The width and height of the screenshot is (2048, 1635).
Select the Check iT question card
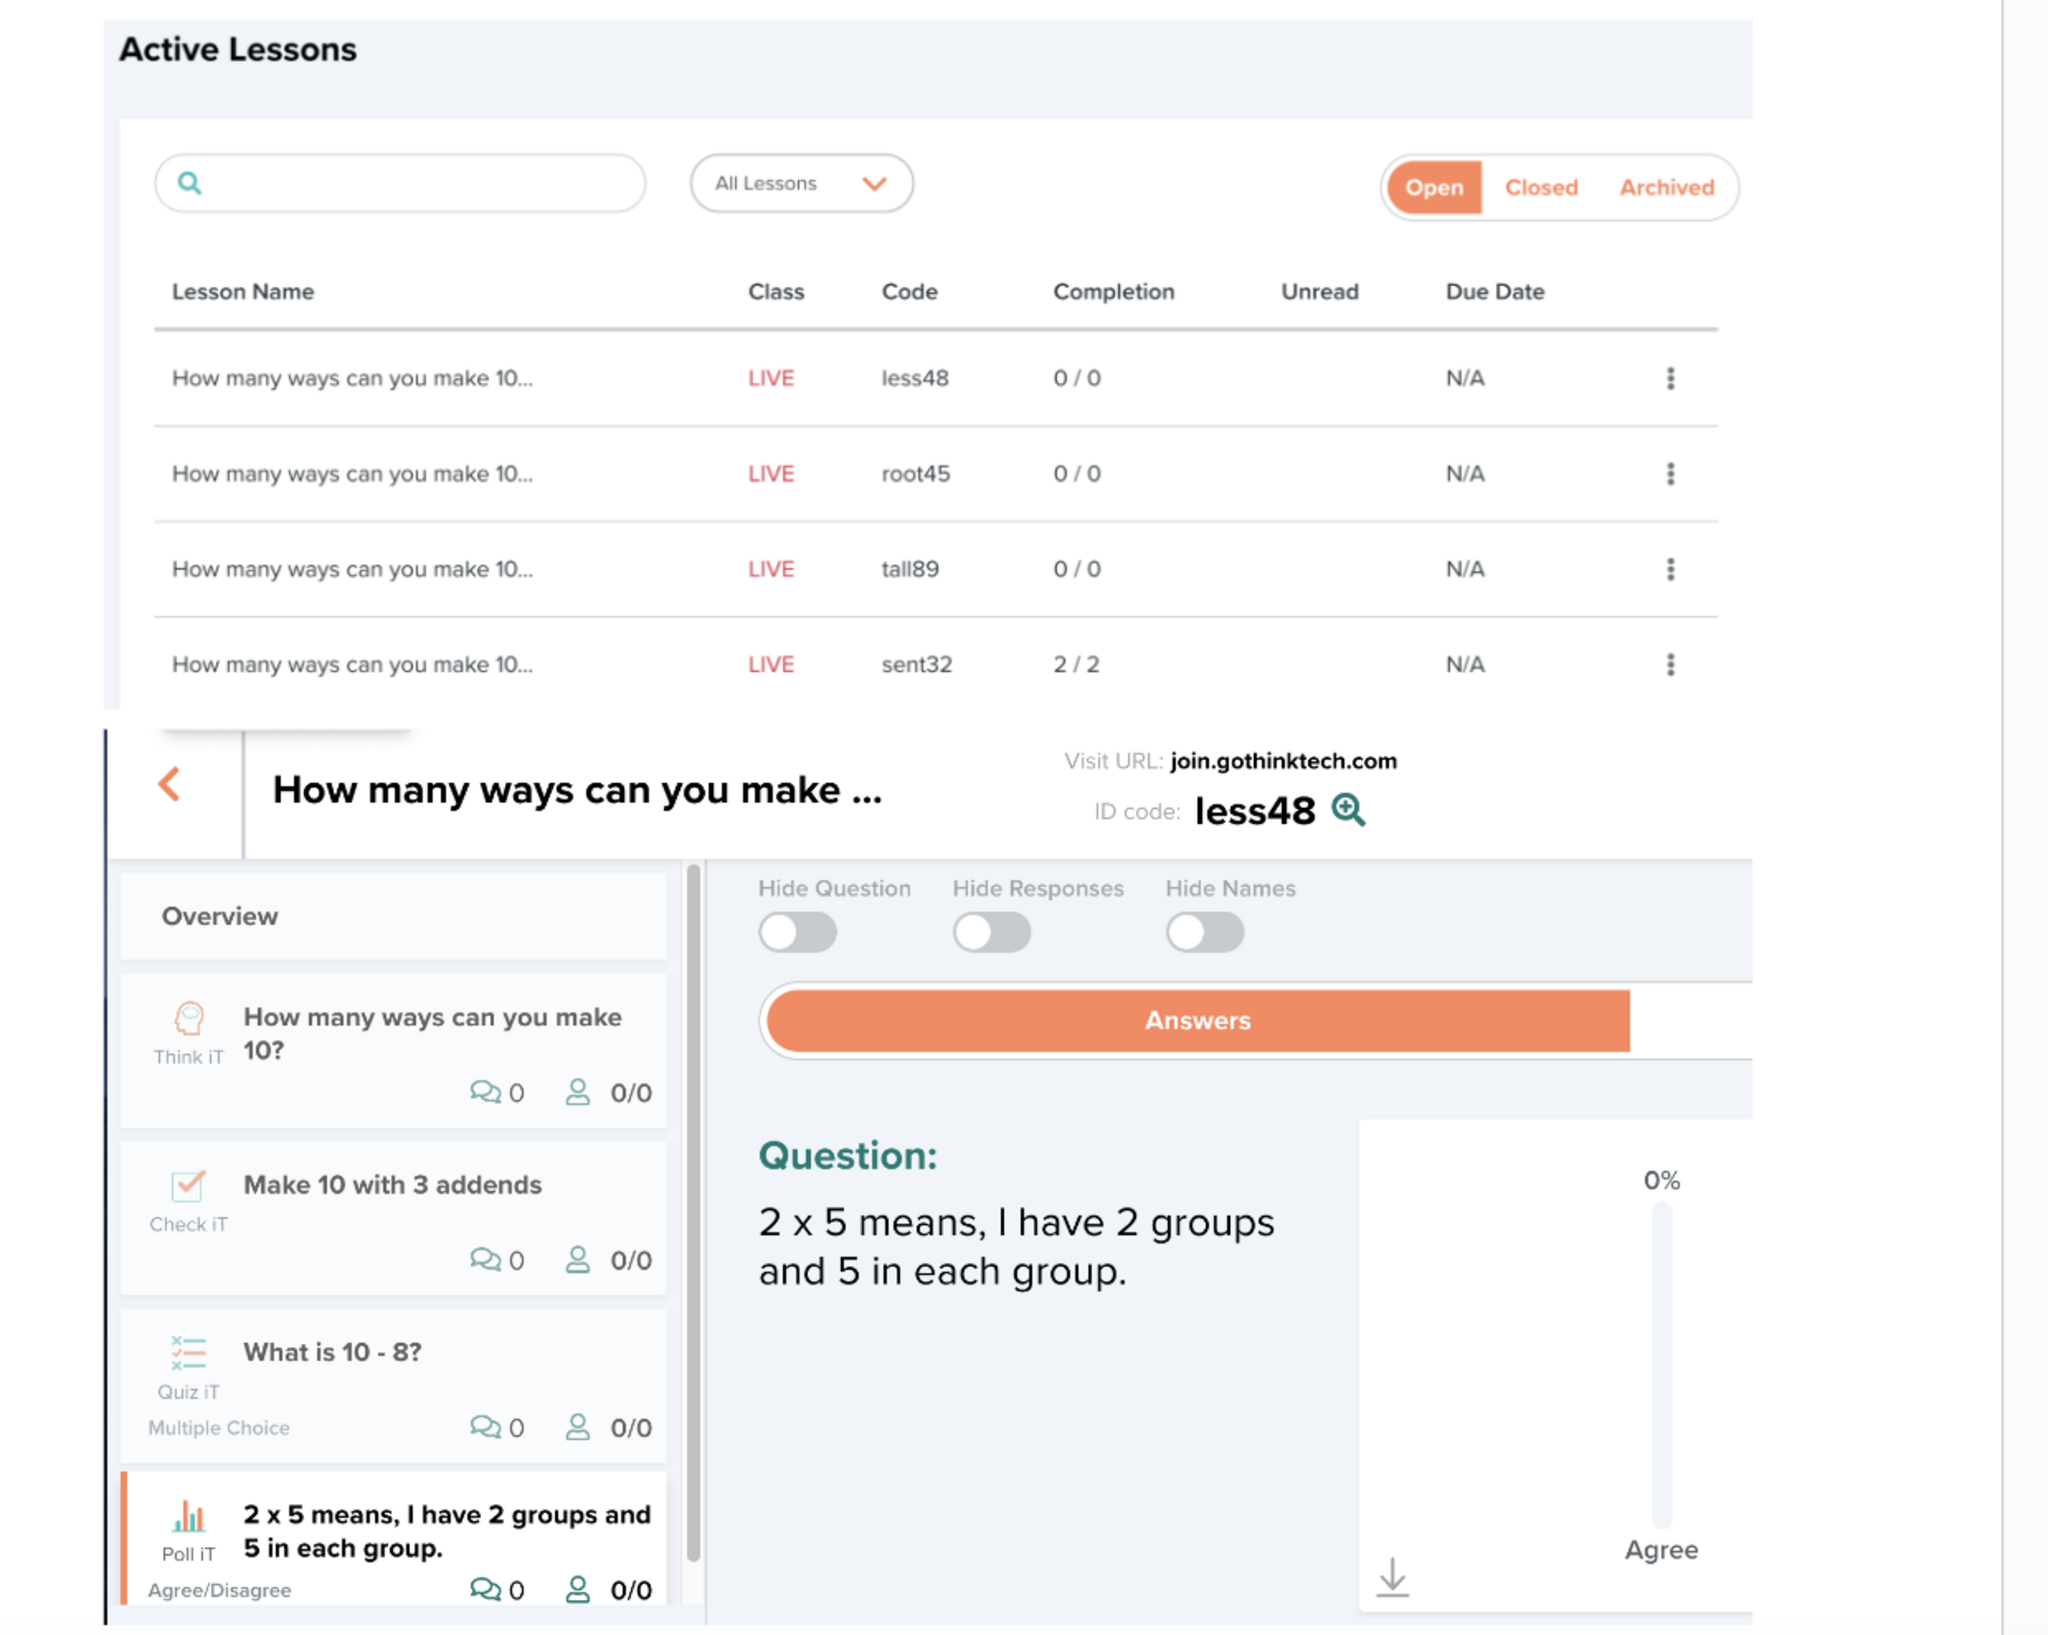(x=393, y=1218)
